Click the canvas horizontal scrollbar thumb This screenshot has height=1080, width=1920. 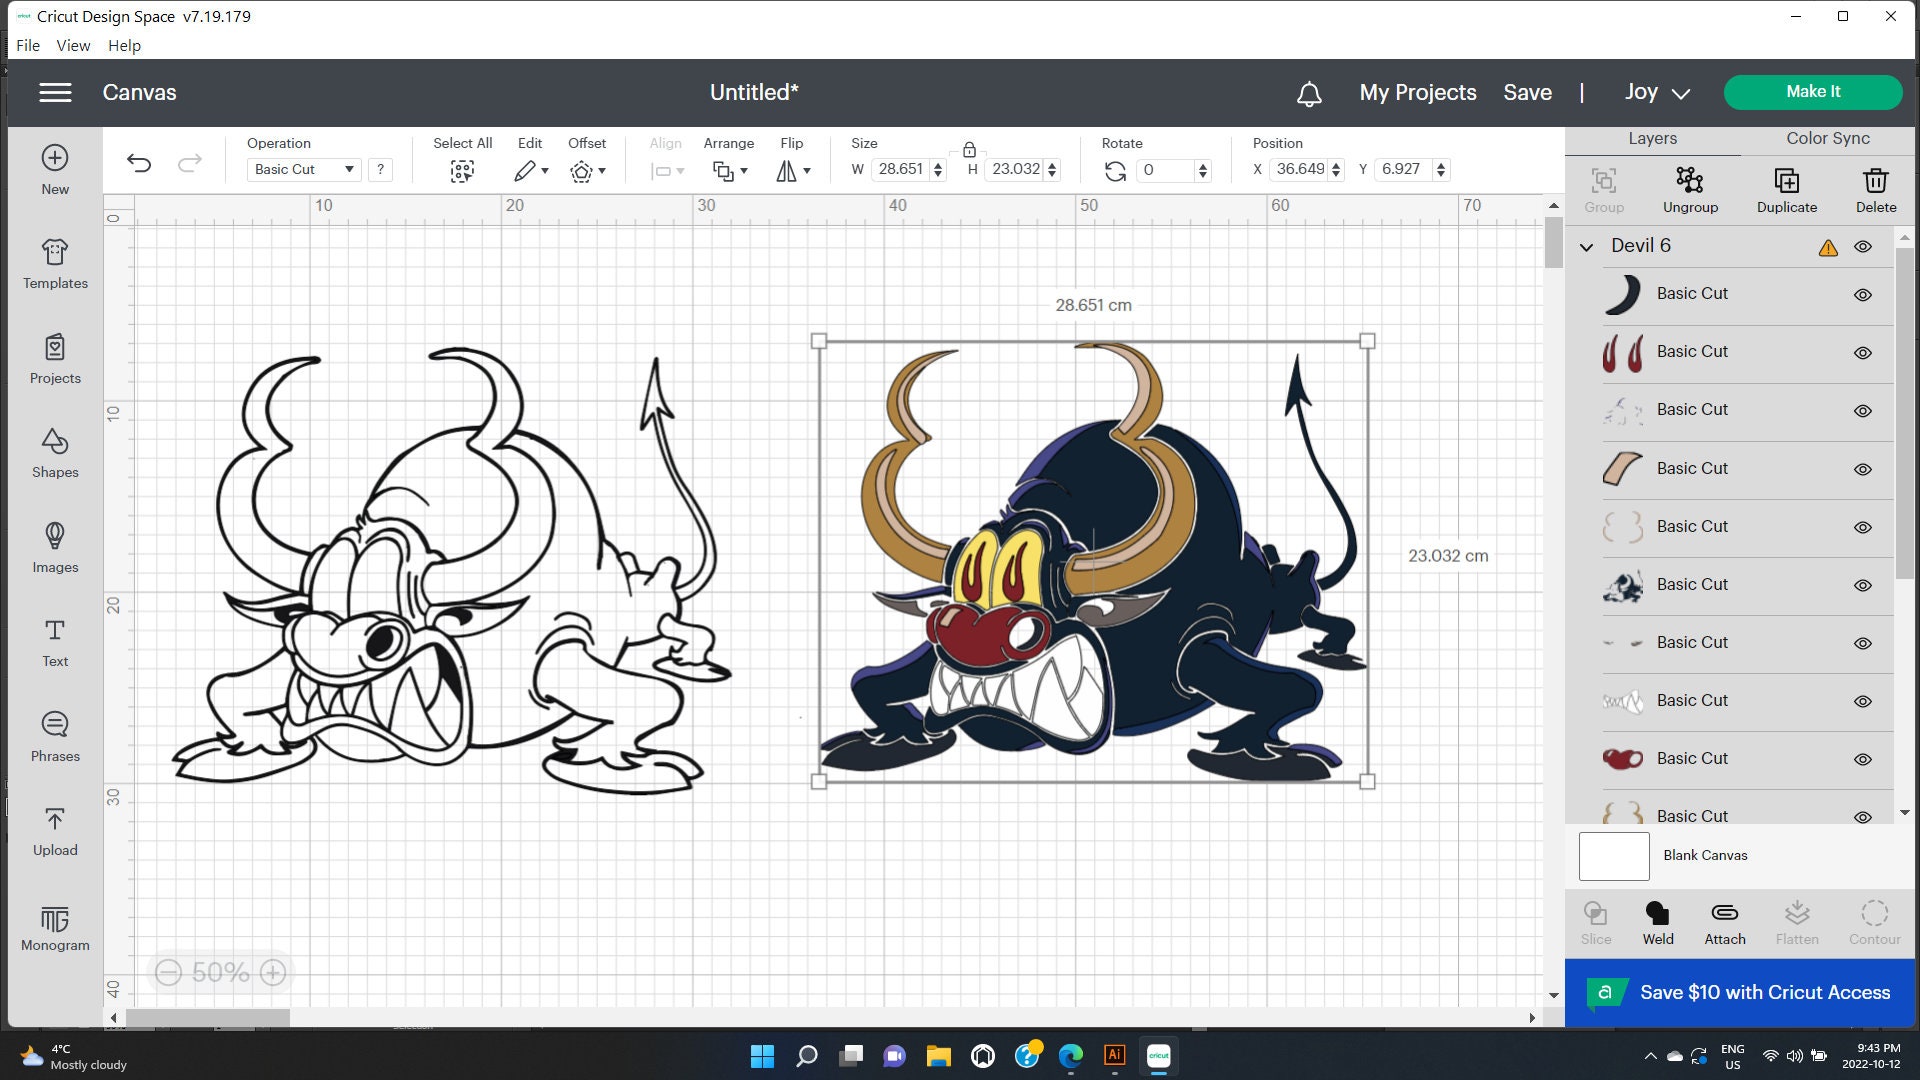coord(207,1018)
